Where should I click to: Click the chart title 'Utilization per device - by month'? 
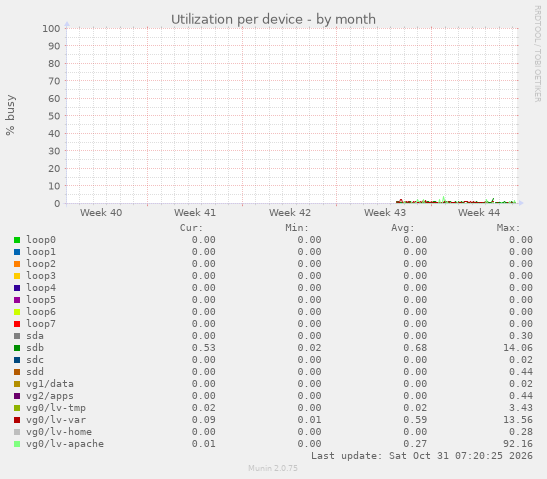(273, 20)
